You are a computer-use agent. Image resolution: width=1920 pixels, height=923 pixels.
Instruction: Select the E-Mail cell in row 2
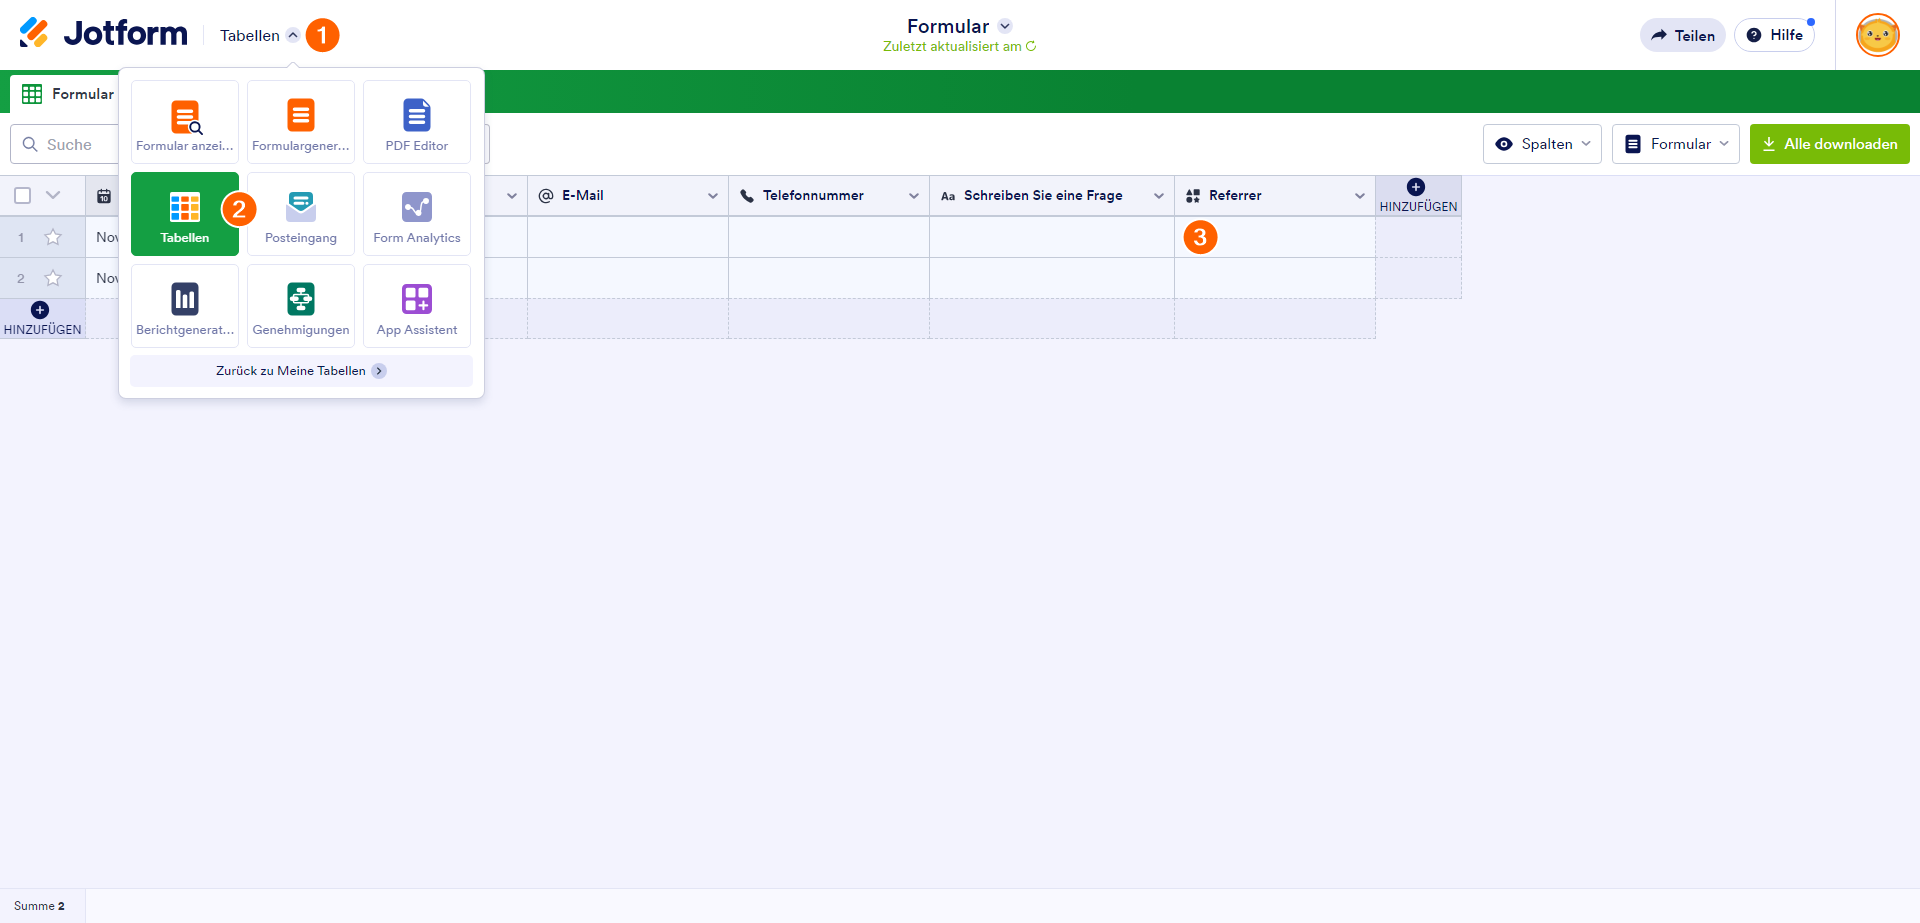628,278
